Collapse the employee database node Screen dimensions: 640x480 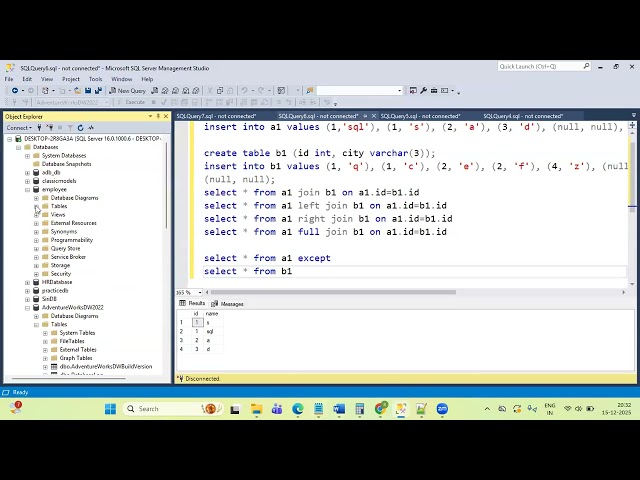28,190
